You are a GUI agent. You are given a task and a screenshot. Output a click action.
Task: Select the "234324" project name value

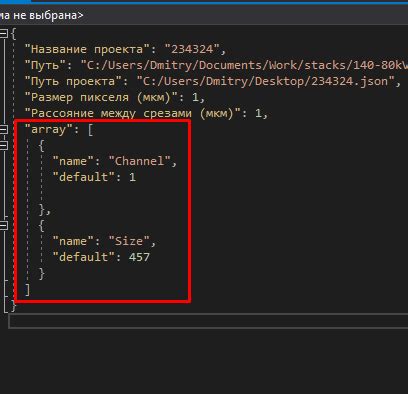coord(192,49)
